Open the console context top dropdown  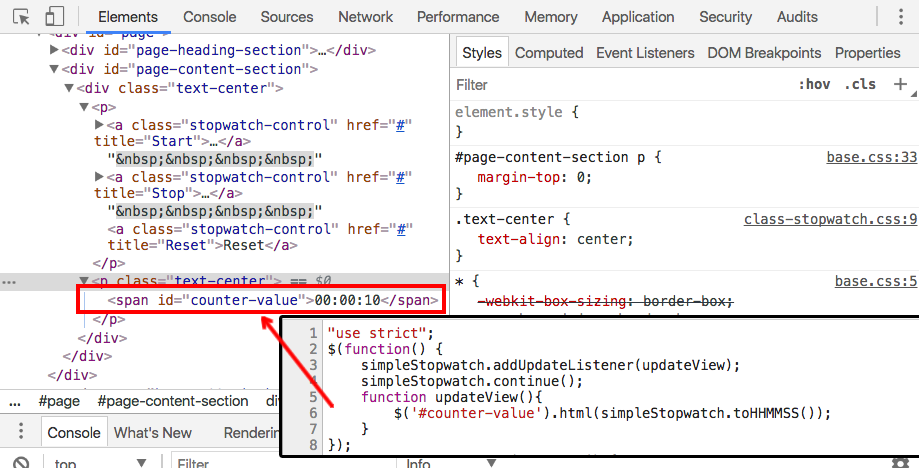tap(100, 463)
